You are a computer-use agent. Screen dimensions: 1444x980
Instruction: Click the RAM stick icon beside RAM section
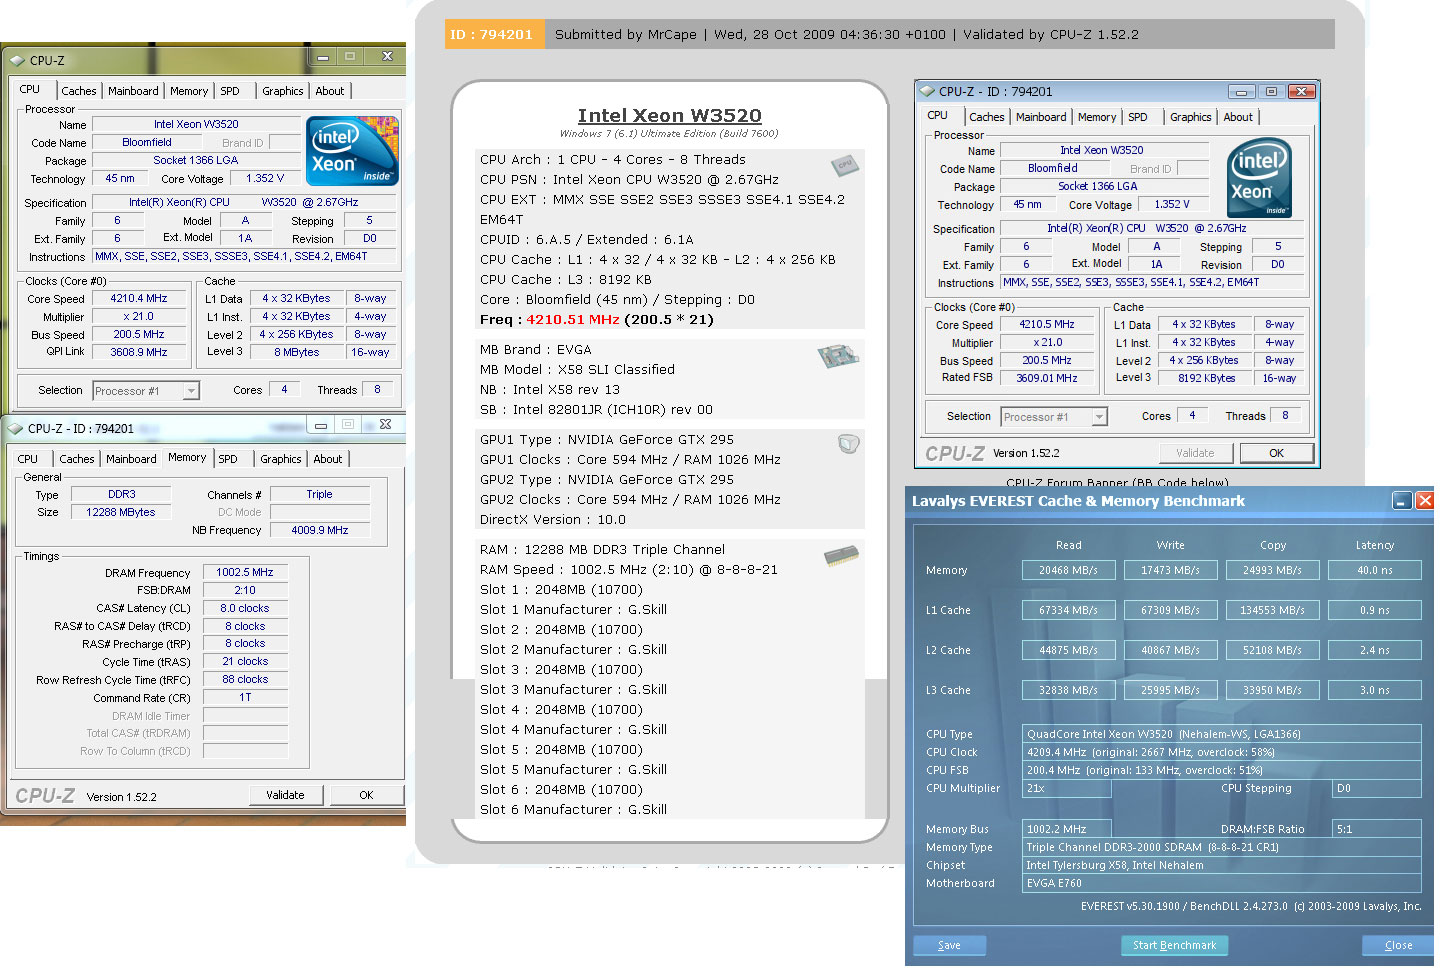point(842,555)
